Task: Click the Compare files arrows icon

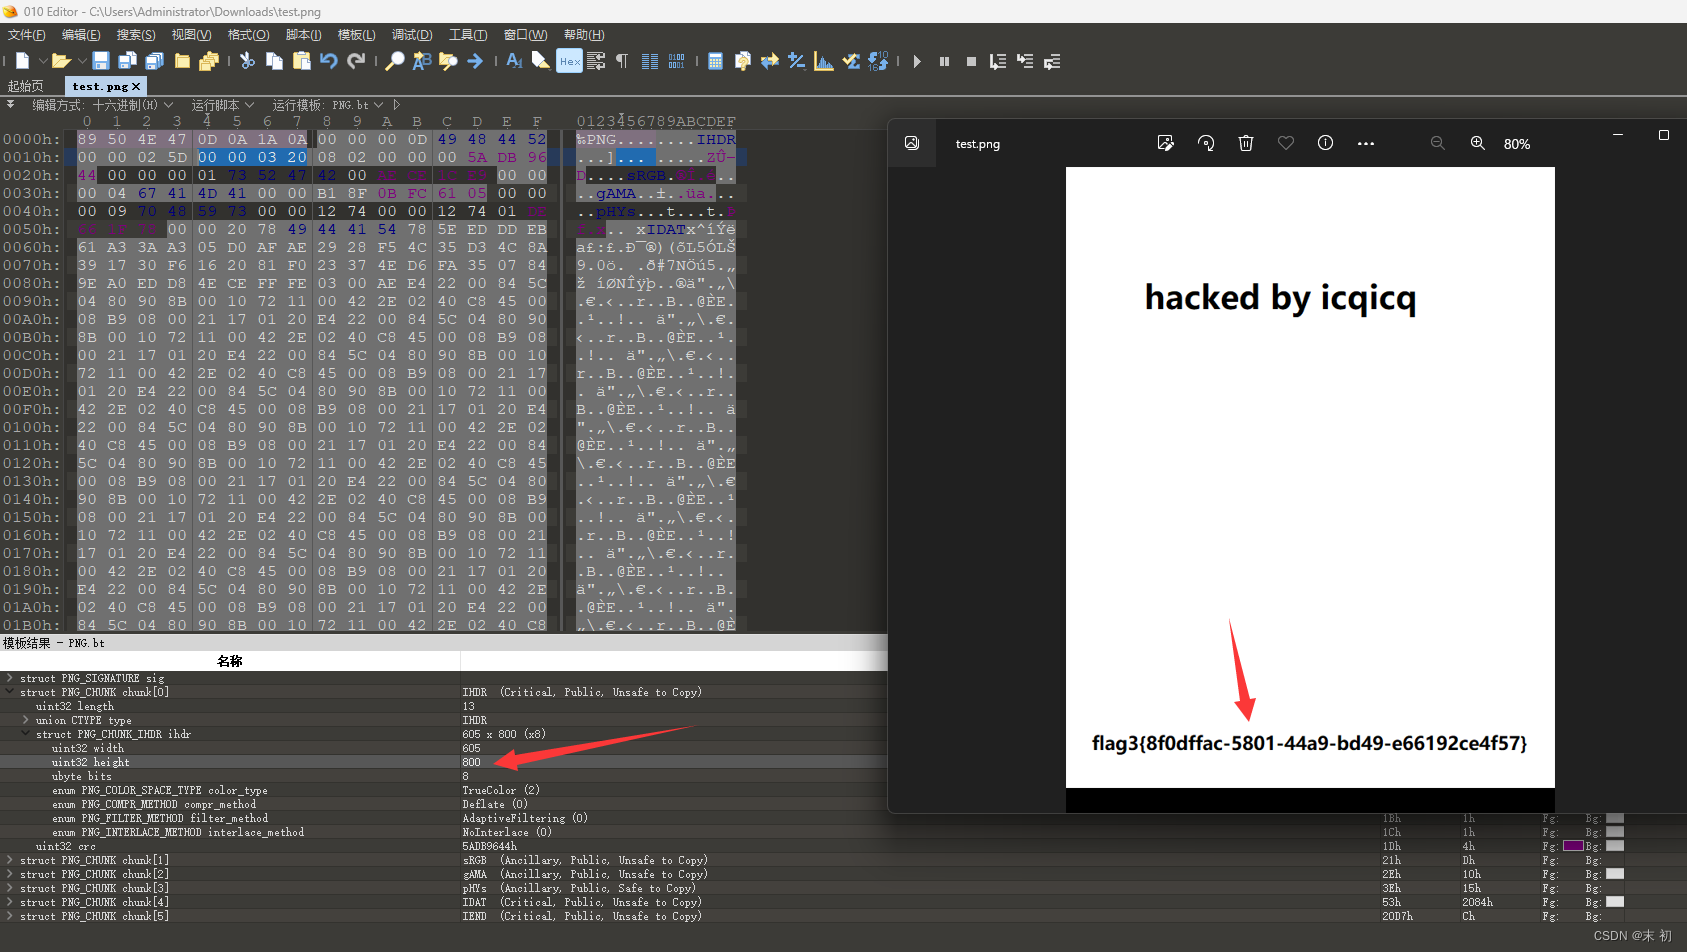Action: click(x=770, y=61)
